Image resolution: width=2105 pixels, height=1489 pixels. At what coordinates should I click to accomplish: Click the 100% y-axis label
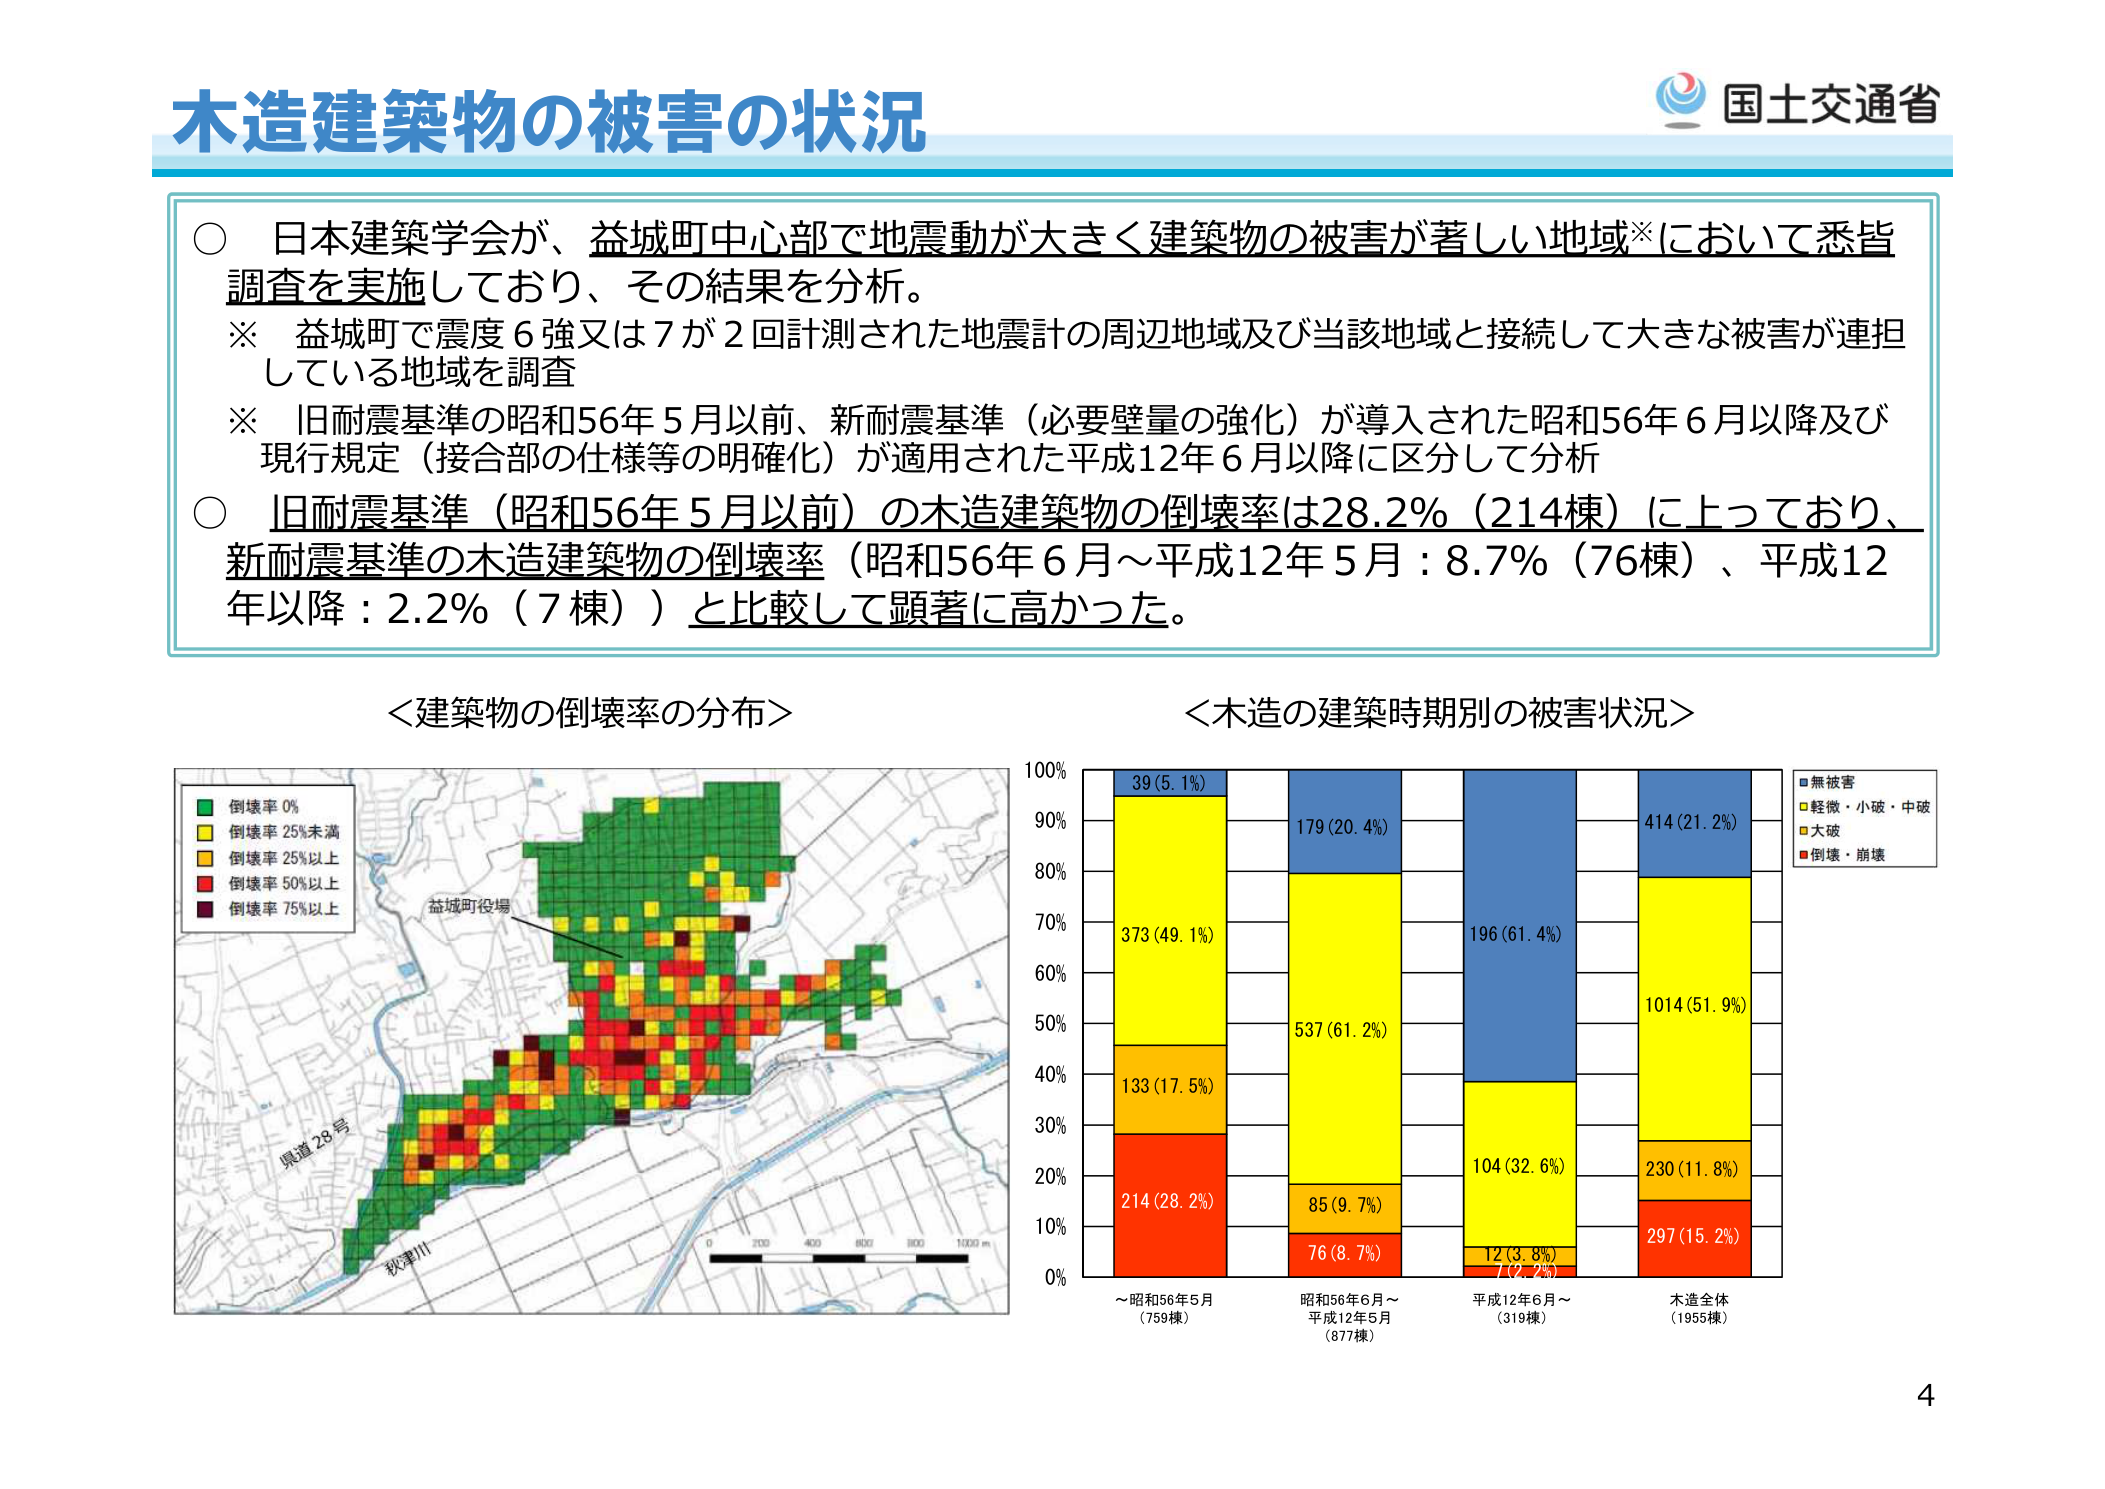(x=1045, y=770)
